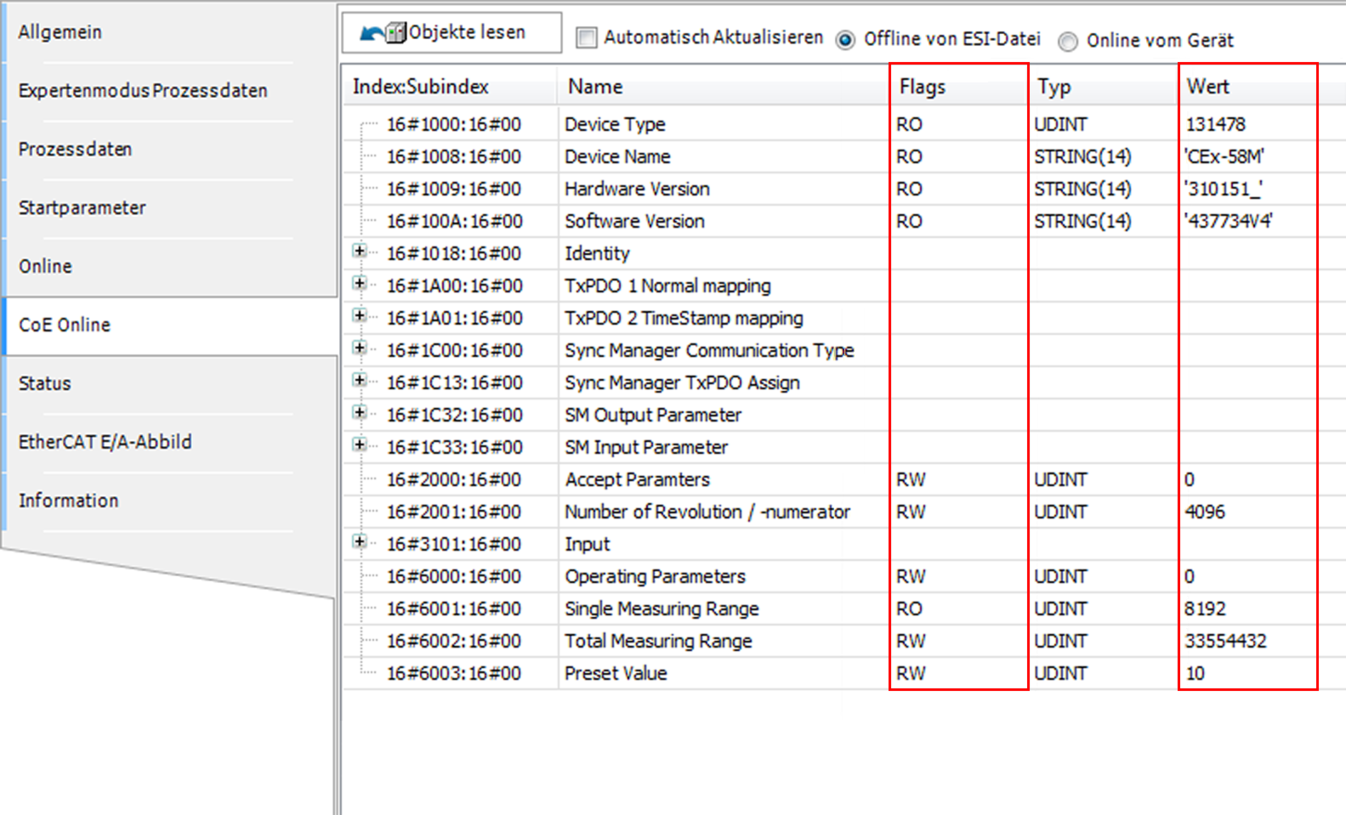Image resolution: width=1346 pixels, height=815 pixels.
Task: Click the Objekte lesen button
Action: [x=451, y=33]
